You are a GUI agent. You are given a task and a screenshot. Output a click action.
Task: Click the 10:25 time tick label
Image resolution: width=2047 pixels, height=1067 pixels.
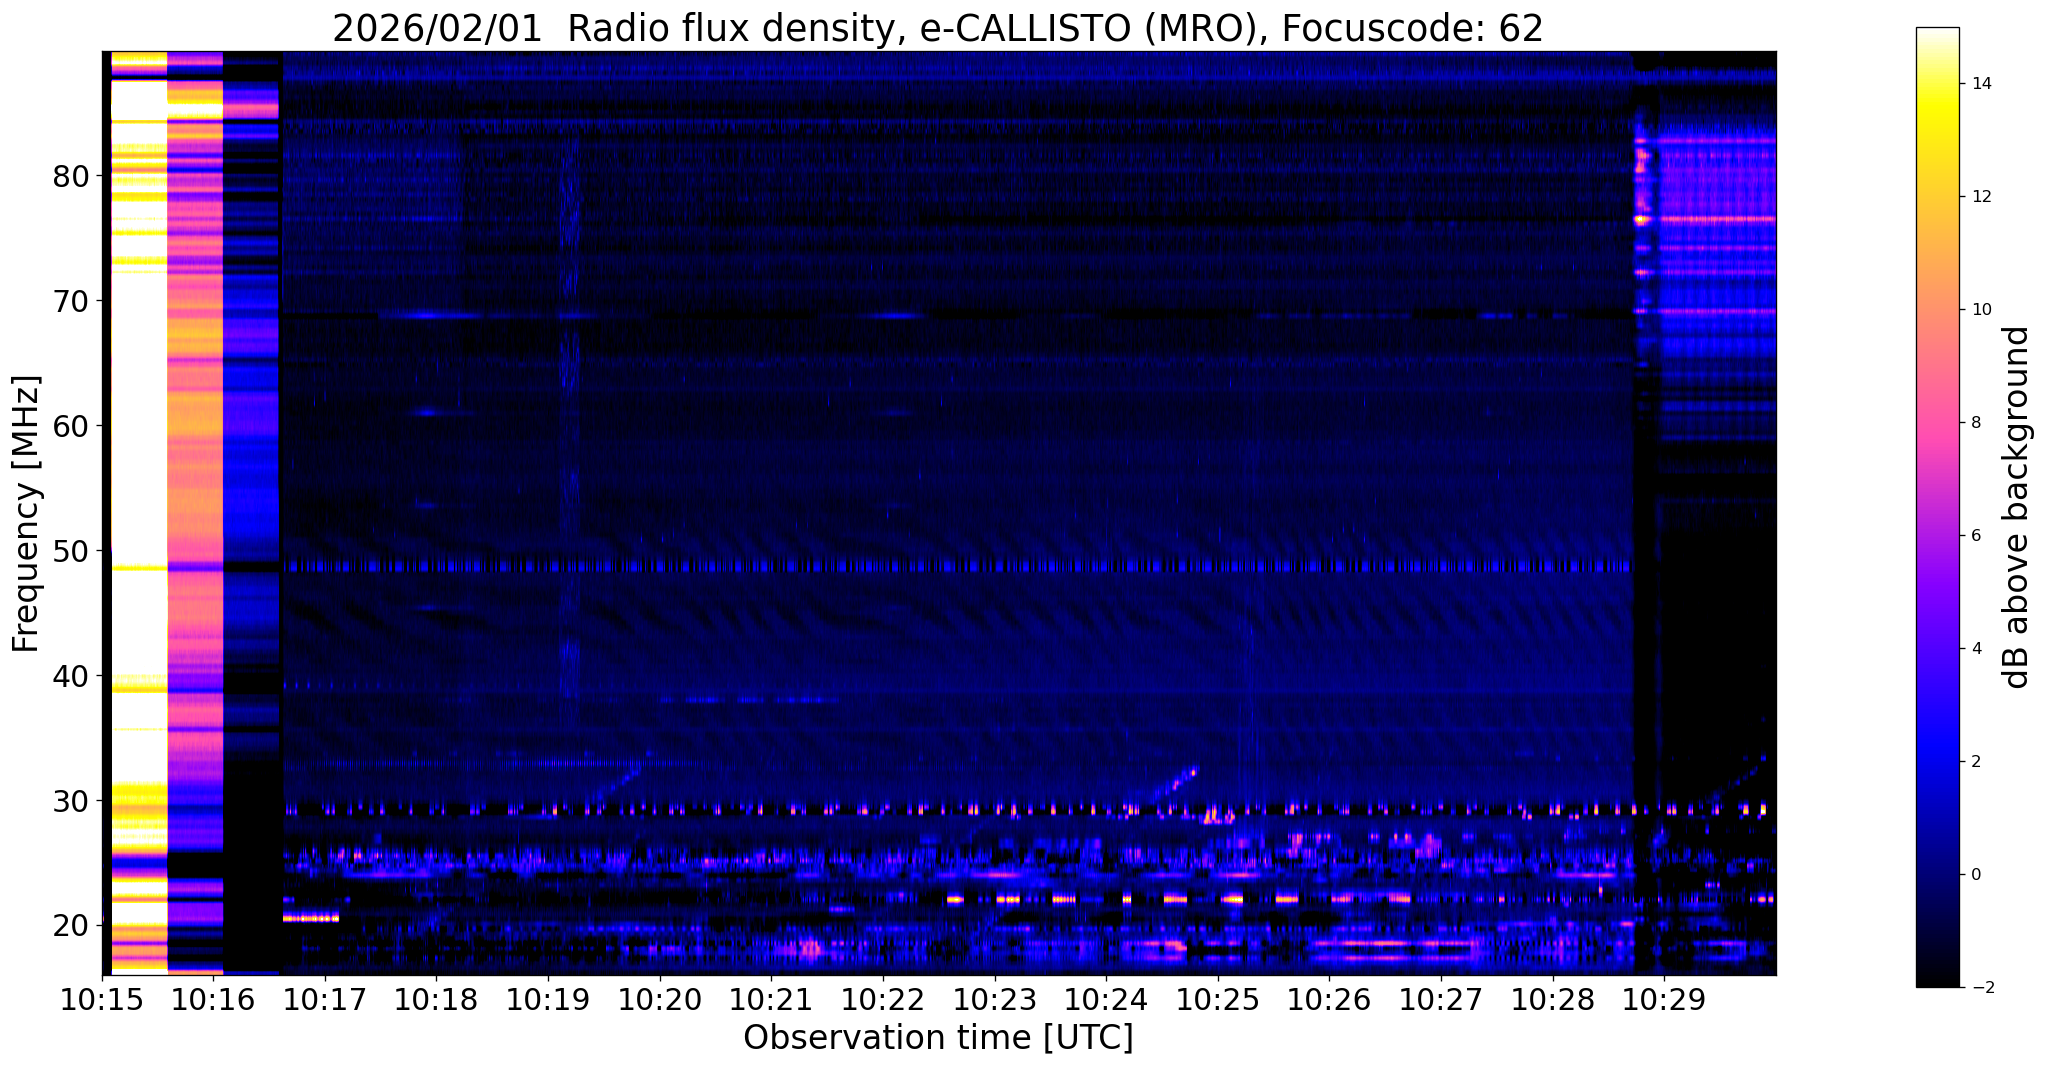[x=1218, y=1000]
